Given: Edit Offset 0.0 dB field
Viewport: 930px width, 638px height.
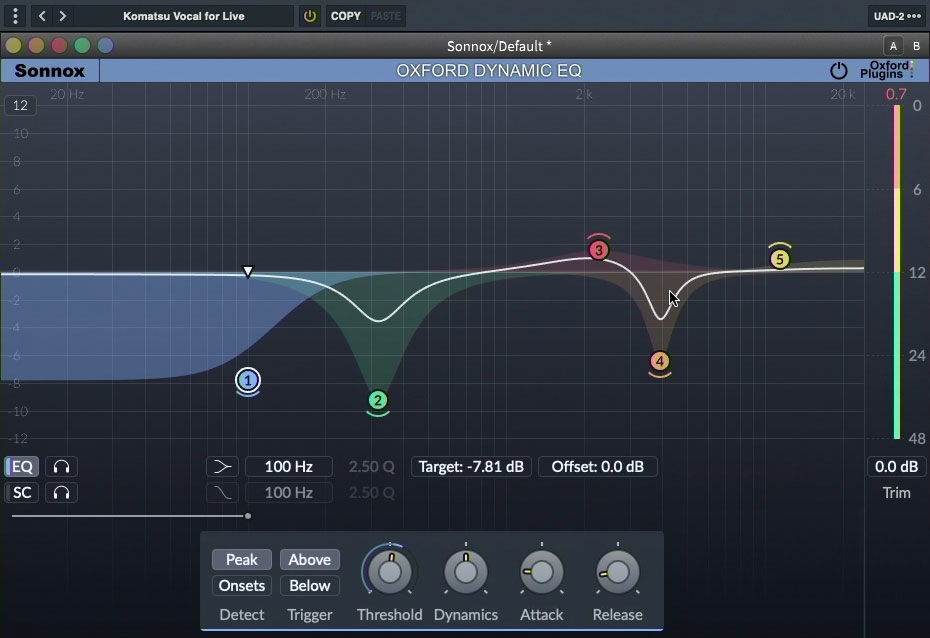Looking at the screenshot, I should pos(598,467).
